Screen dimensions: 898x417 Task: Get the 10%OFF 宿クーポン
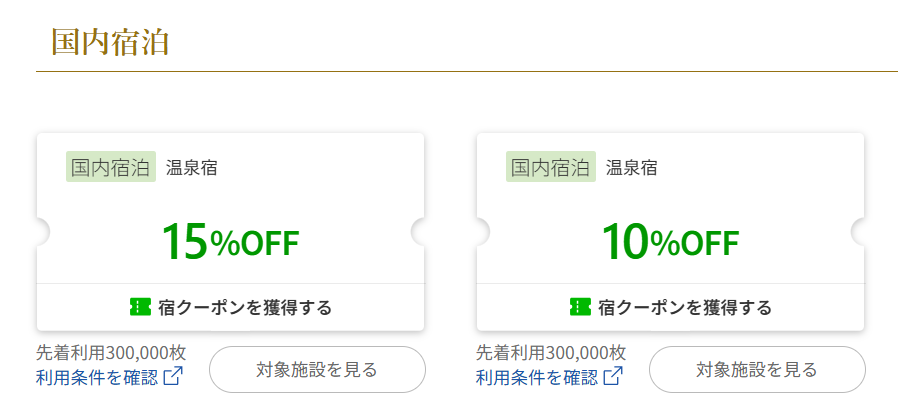pyautogui.click(x=671, y=307)
